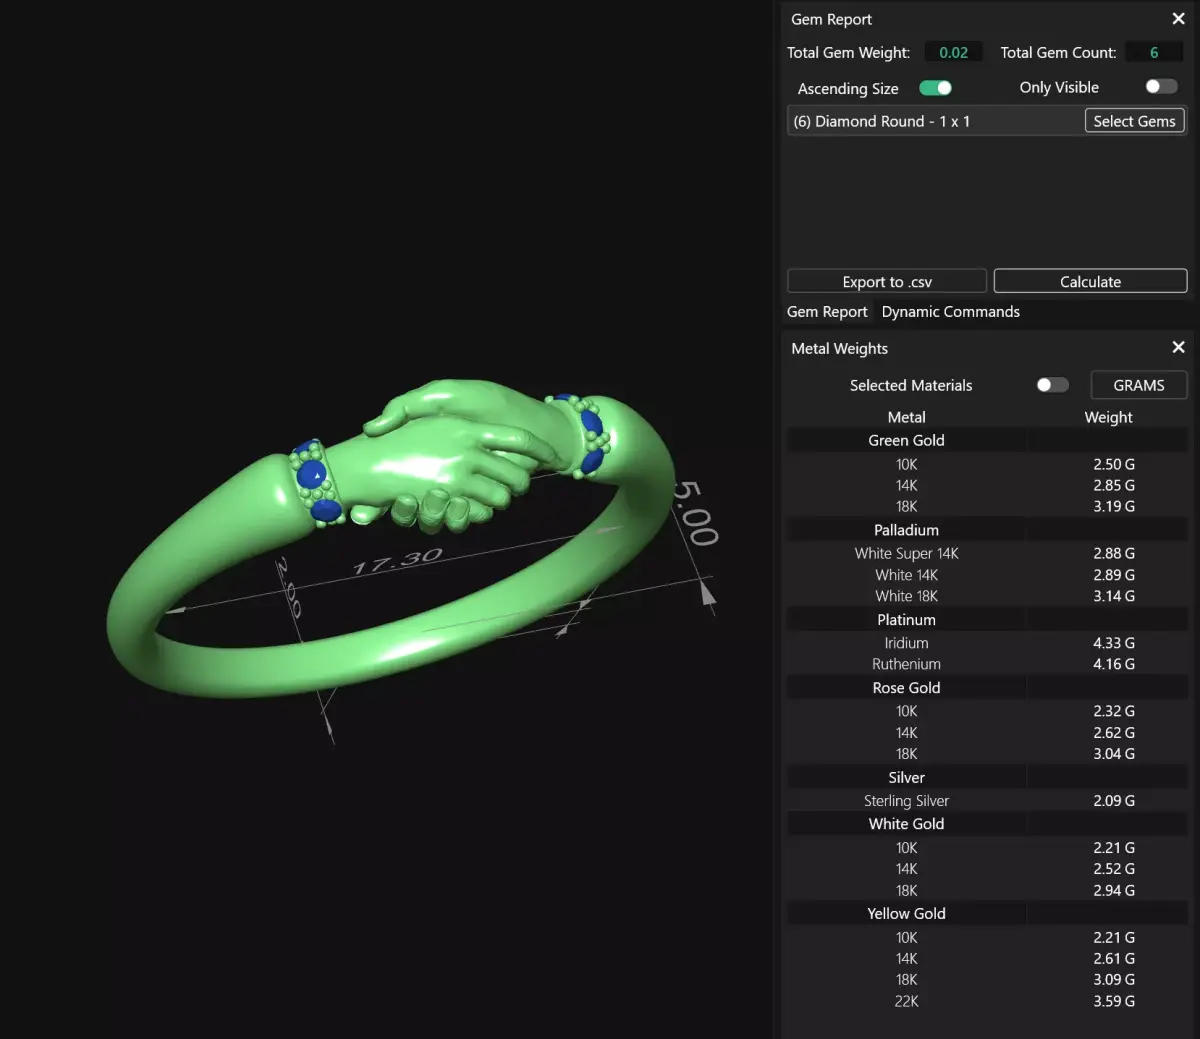Click the Yellow Gold header row
Image resolution: width=1200 pixels, height=1039 pixels.
(x=987, y=914)
